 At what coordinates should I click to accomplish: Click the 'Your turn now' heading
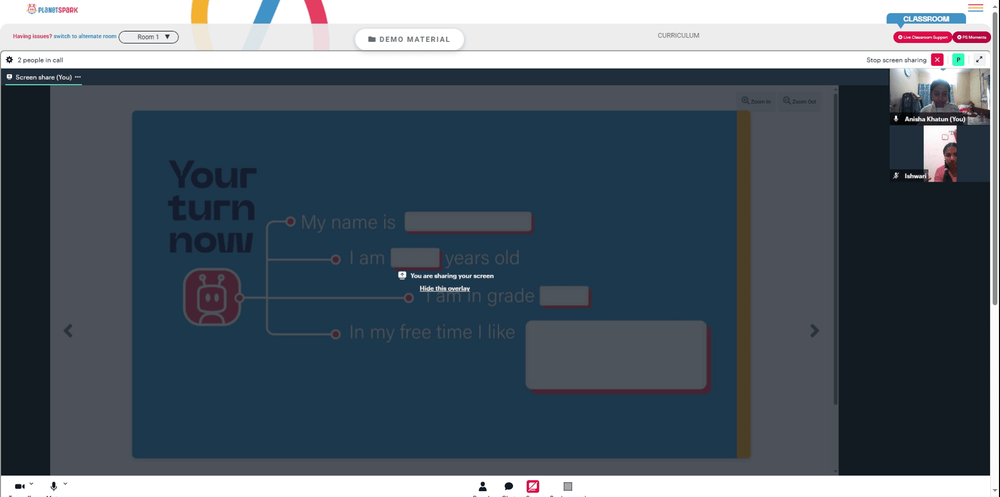tap(213, 207)
